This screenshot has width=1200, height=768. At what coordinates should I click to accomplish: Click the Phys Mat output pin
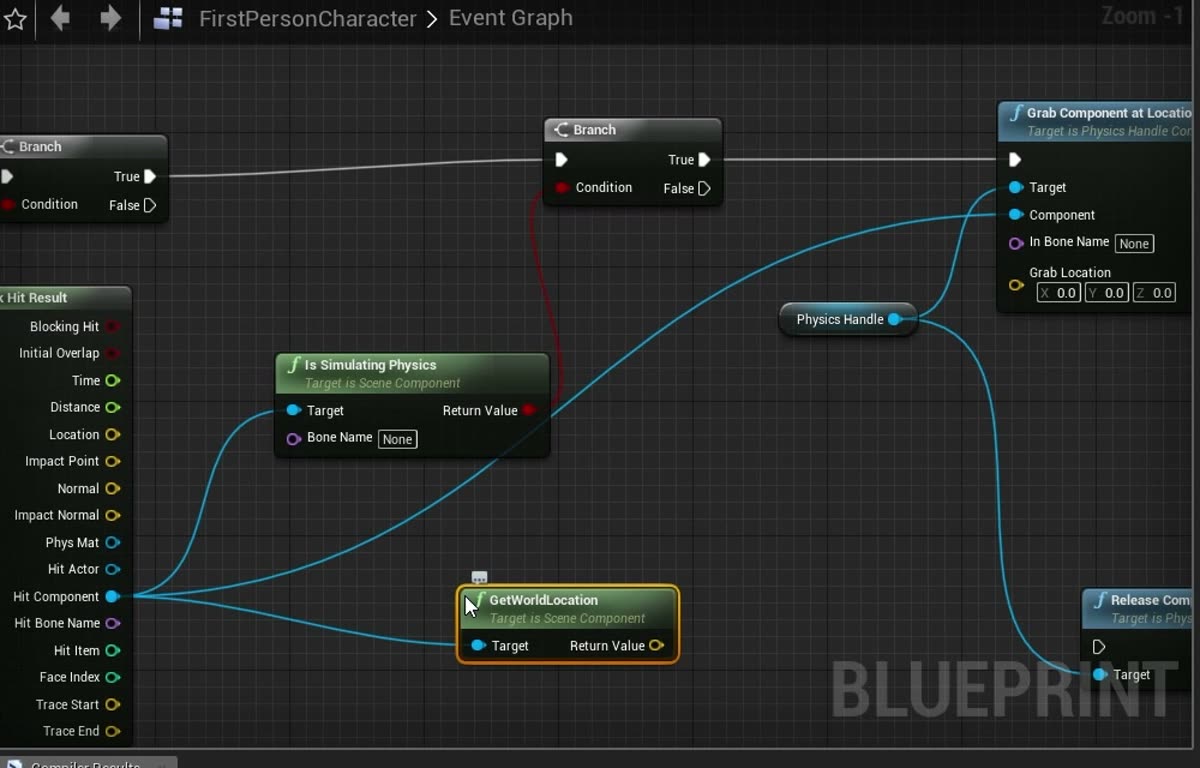click(x=112, y=542)
